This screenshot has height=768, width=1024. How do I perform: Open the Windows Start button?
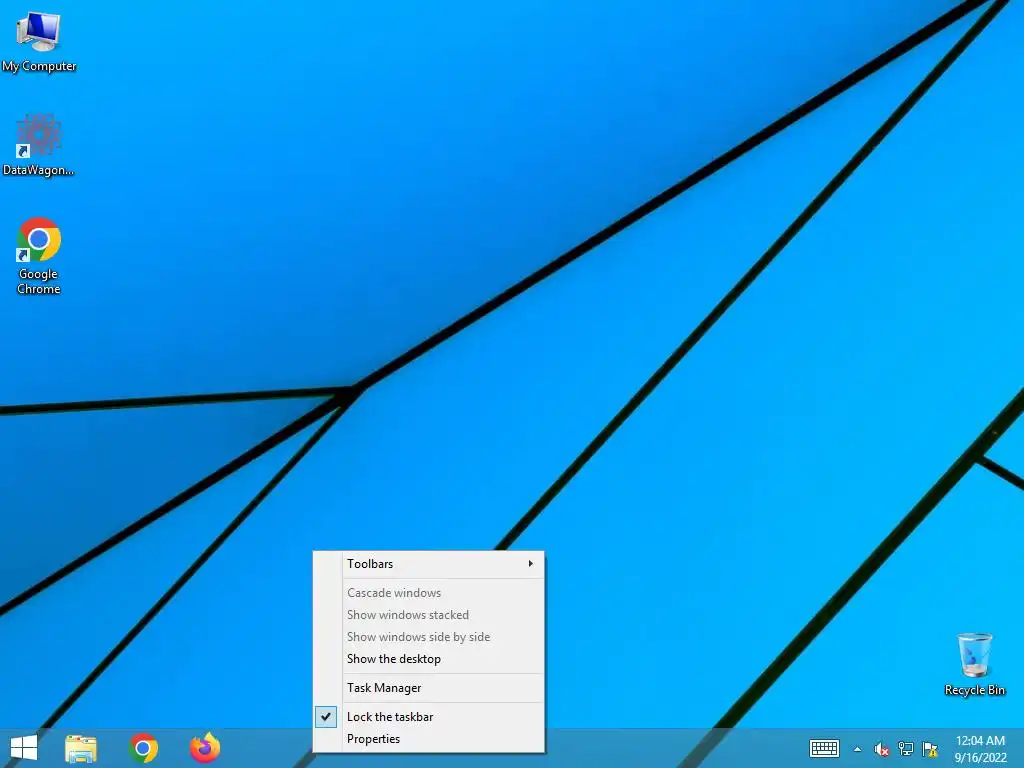24,748
